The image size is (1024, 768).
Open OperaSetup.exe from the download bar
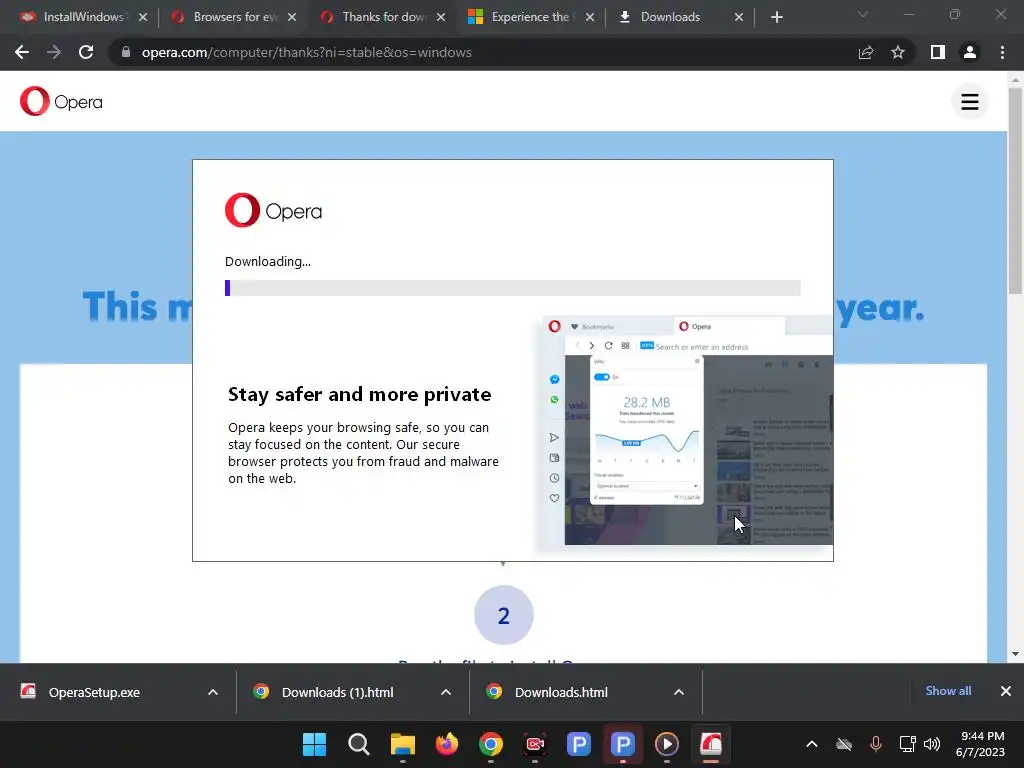point(94,692)
